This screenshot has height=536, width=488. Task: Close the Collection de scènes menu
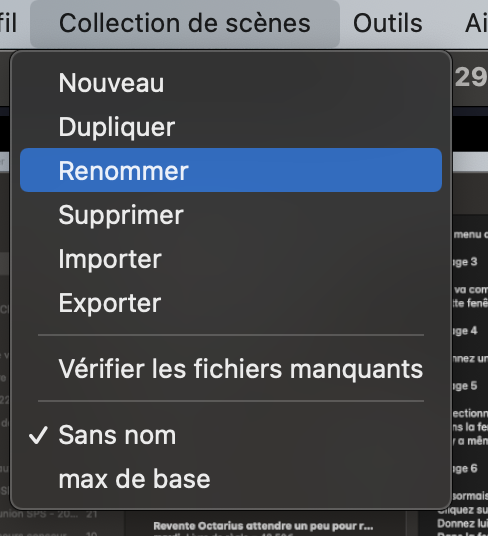(x=185, y=23)
